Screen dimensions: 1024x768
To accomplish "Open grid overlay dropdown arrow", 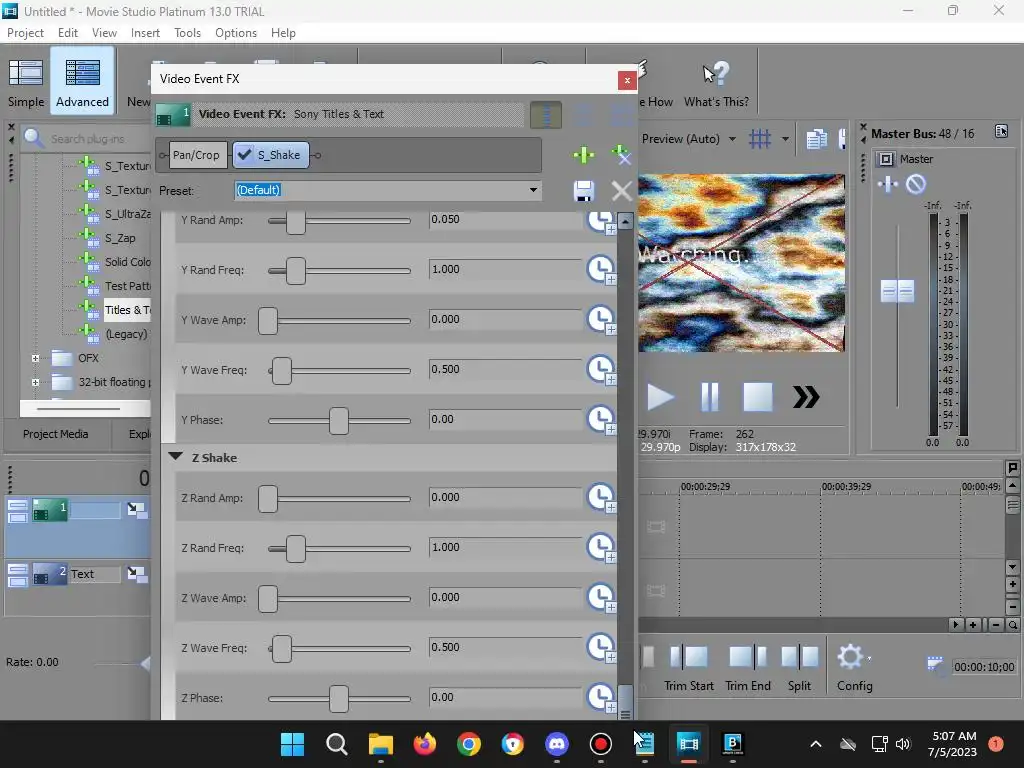I will (785, 138).
